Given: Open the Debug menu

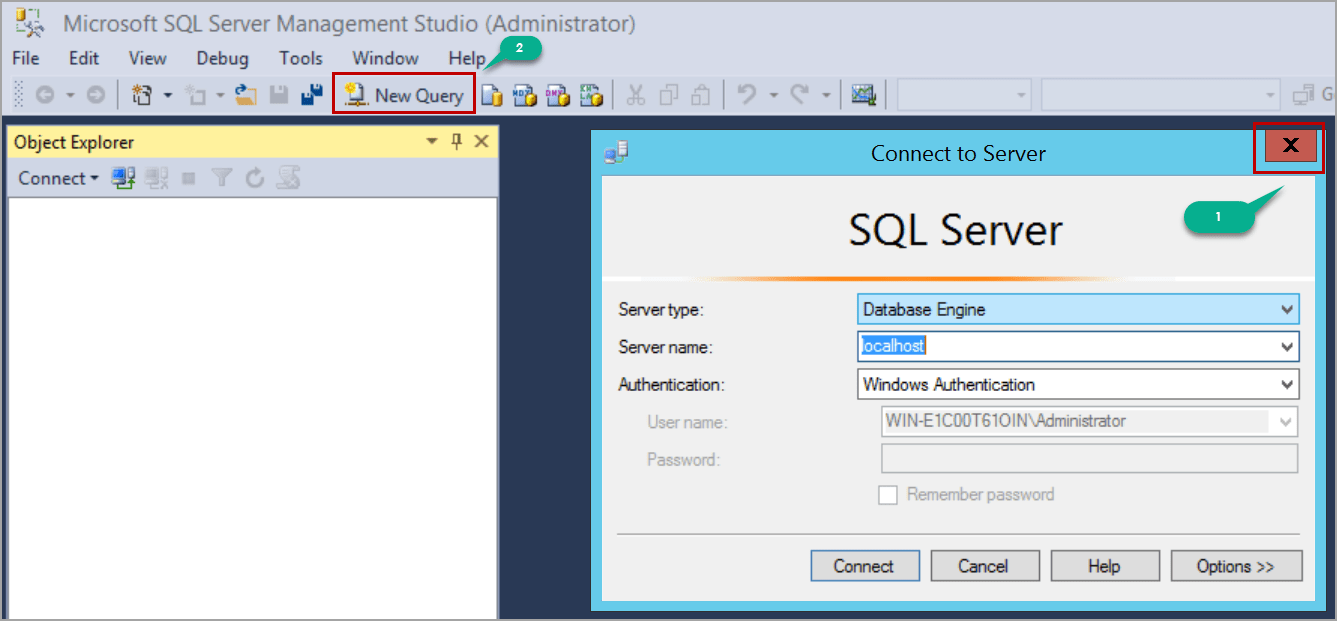Looking at the screenshot, I should click(221, 58).
